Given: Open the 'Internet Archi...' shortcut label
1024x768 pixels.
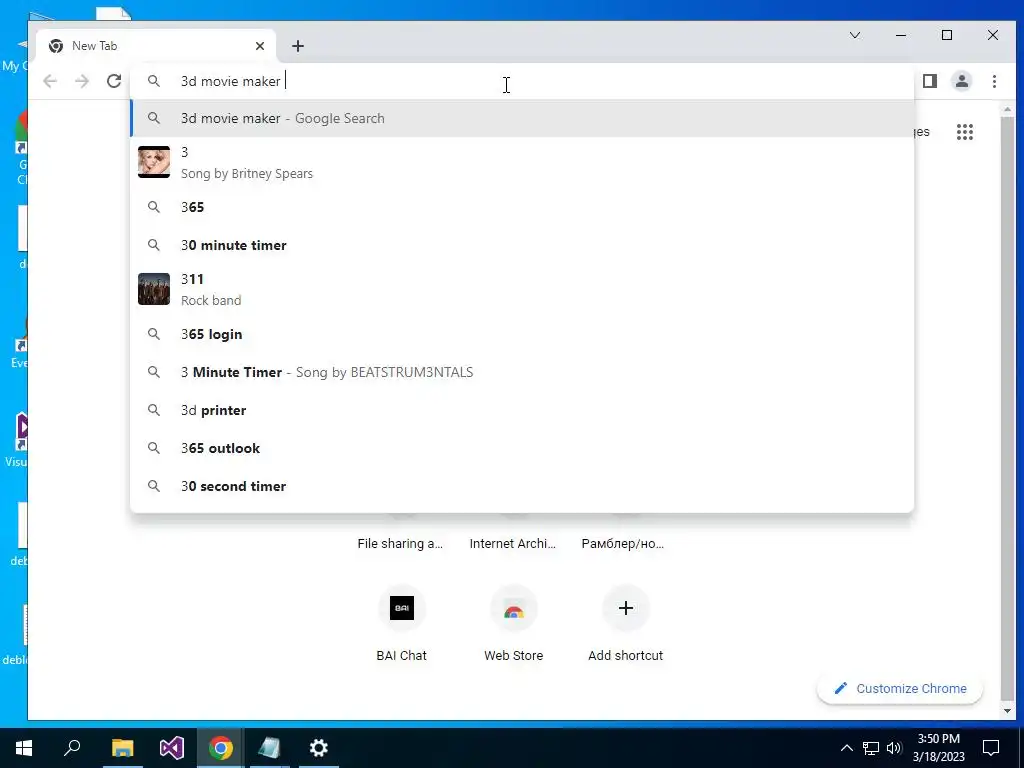Looking at the screenshot, I should coord(513,543).
